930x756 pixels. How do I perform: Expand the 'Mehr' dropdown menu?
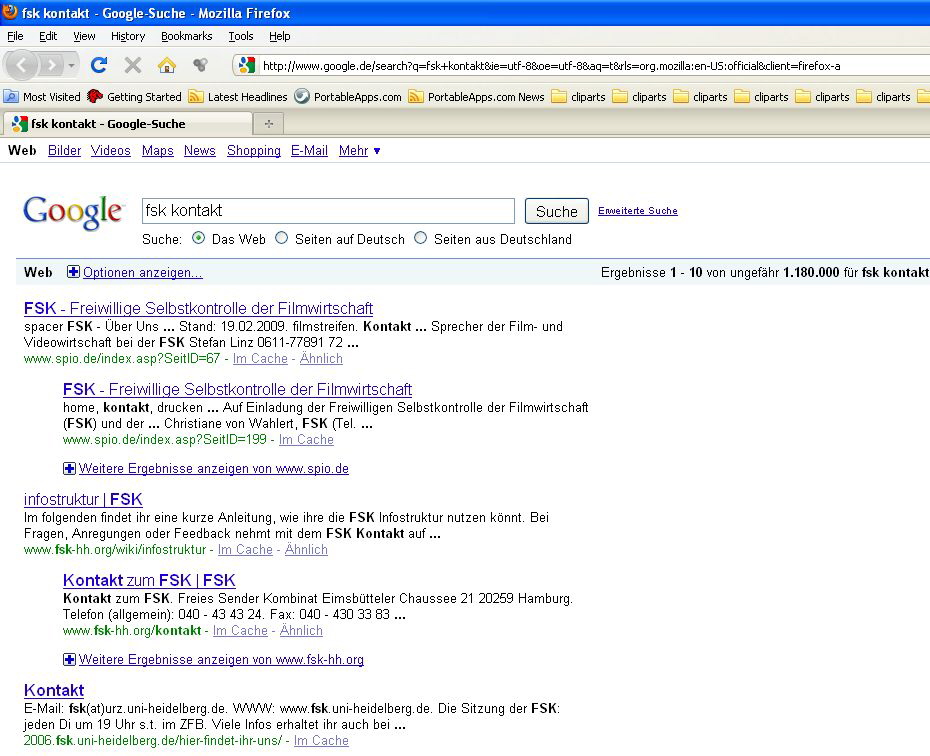(359, 151)
